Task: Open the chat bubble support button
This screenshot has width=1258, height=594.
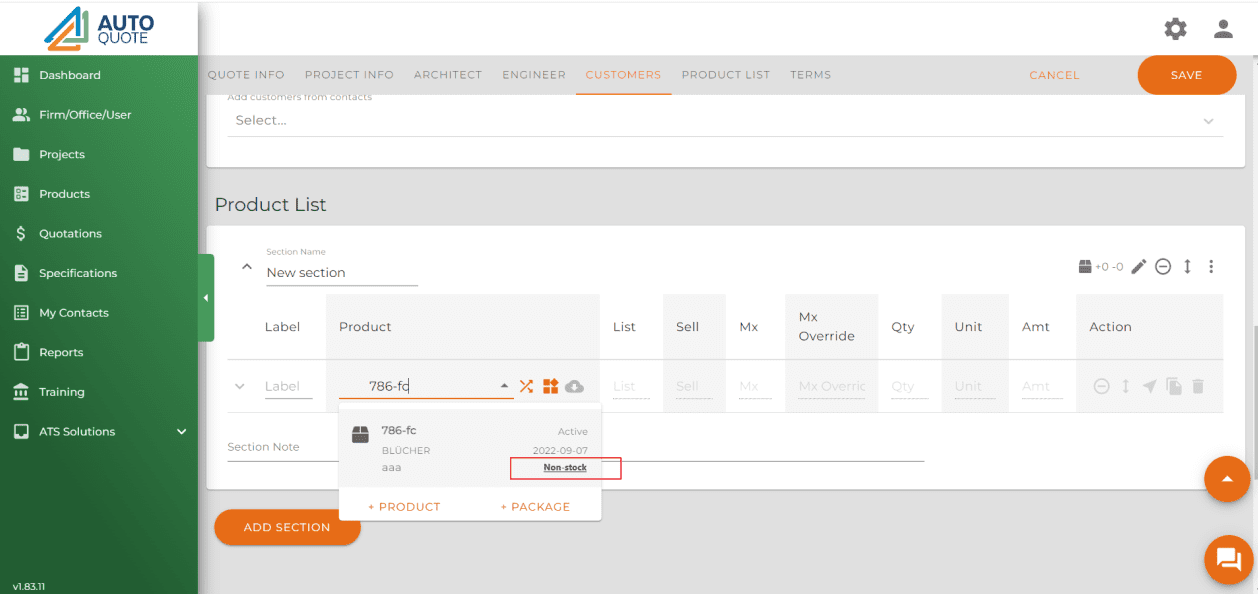Action: click(x=1228, y=559)
